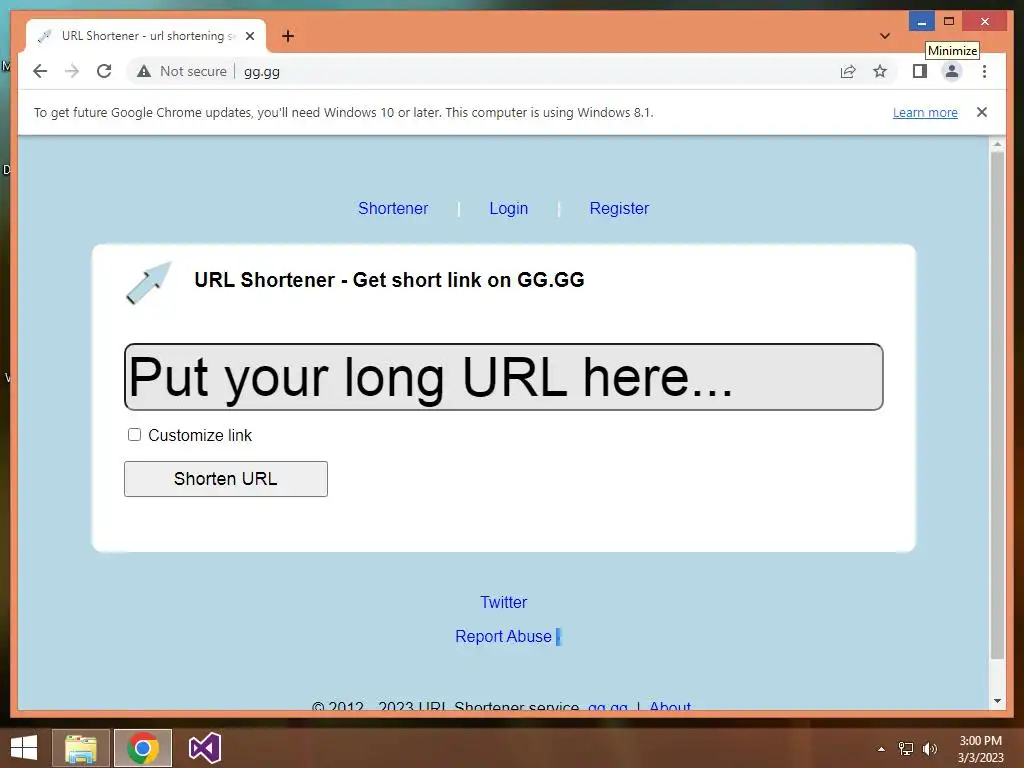This screenshot has width=1024, height=768.
Task: Open the Learn more link
Action: [x=925, y=112]
